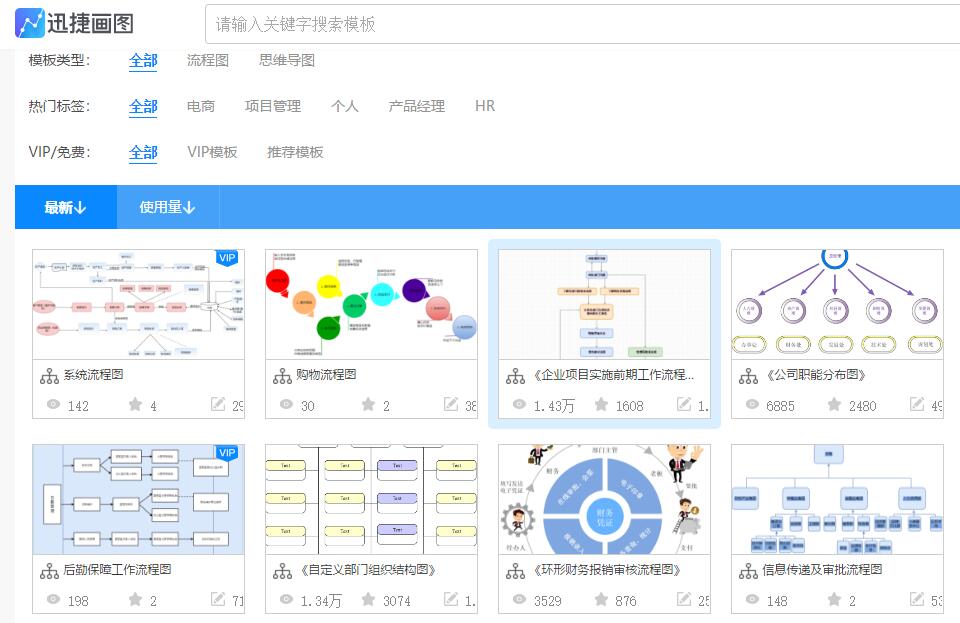Click the flowchart icon beside 信息传递及审批流程图
960x623 pixels.
click(748, 572)
